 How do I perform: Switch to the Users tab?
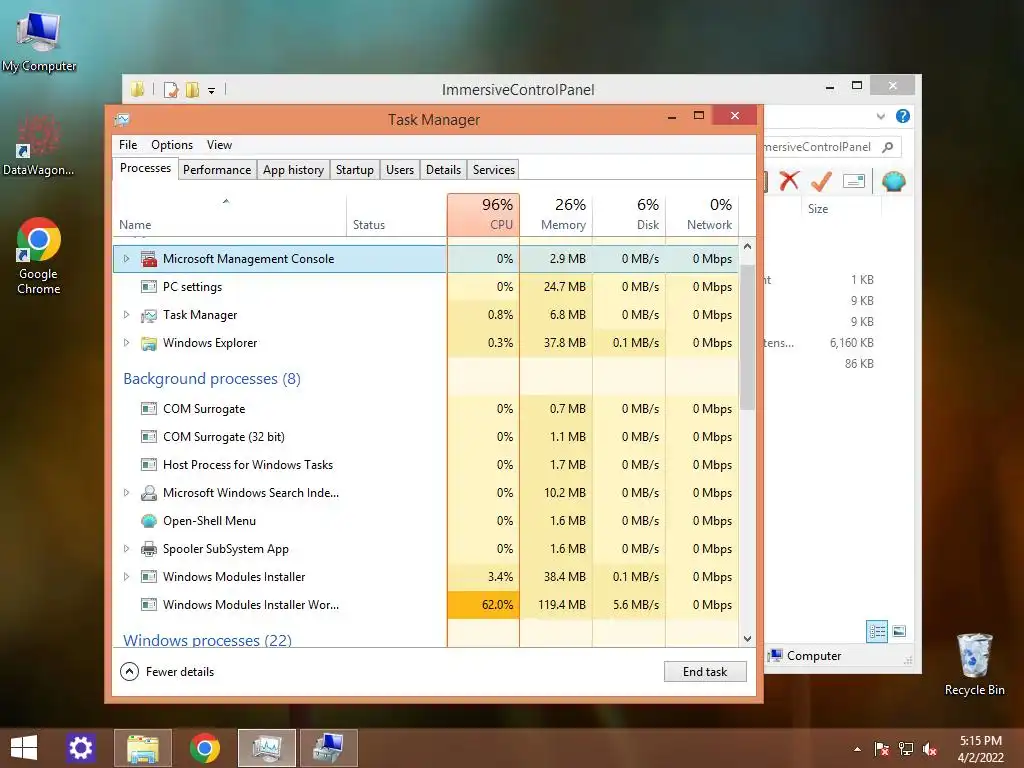click(400, 170)
